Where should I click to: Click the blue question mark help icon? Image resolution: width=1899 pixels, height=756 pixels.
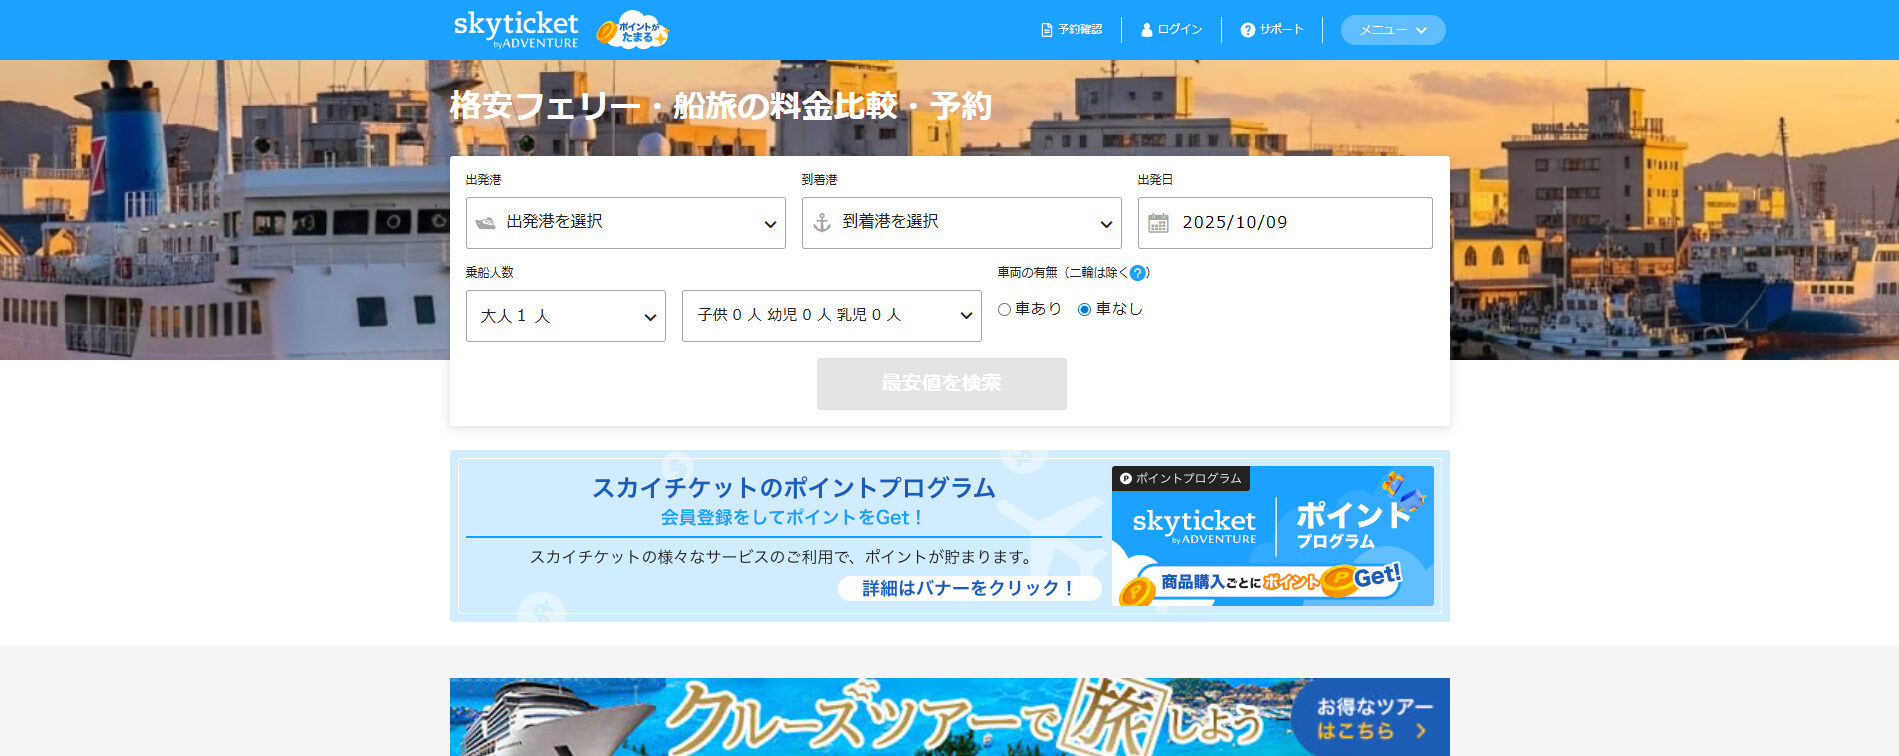click(1137, 273)
